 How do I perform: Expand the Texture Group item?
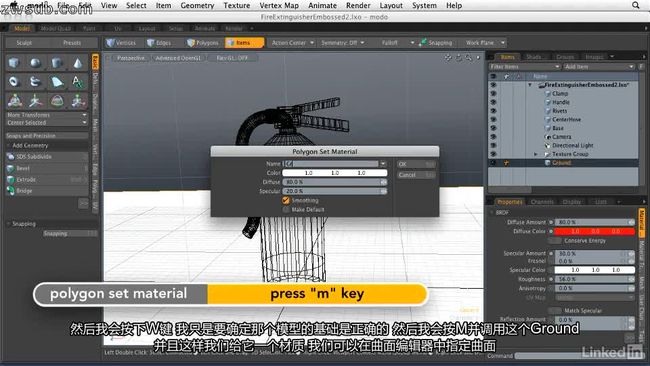click(535, 154)
